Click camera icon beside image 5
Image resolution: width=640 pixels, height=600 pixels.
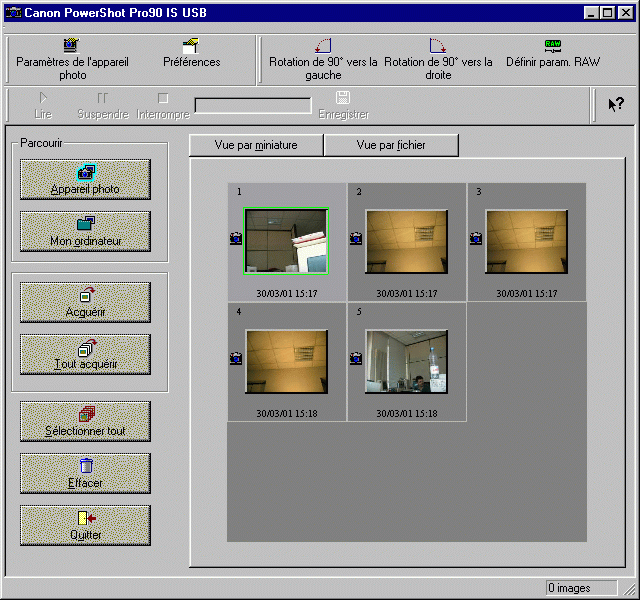pos(356,358)
